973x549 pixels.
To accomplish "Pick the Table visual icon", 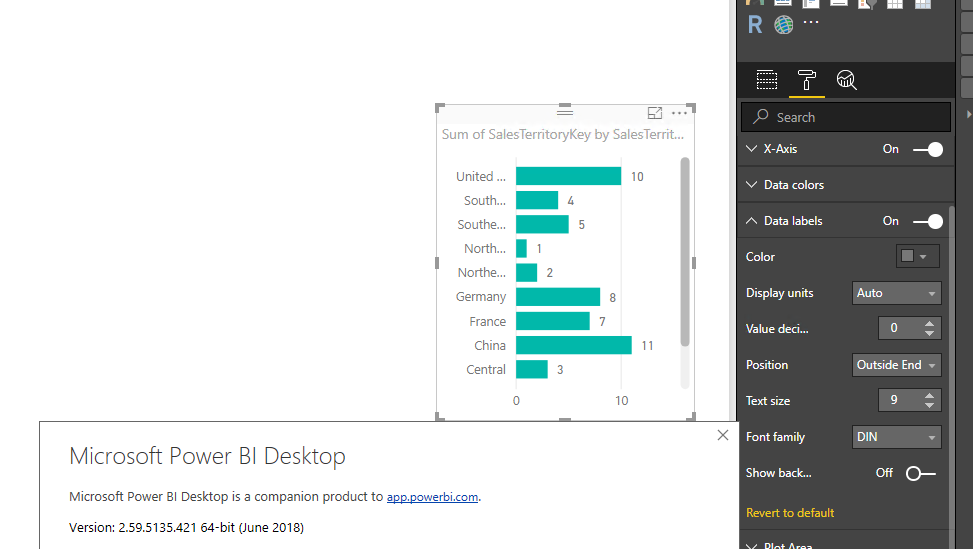I will [895, 4].
